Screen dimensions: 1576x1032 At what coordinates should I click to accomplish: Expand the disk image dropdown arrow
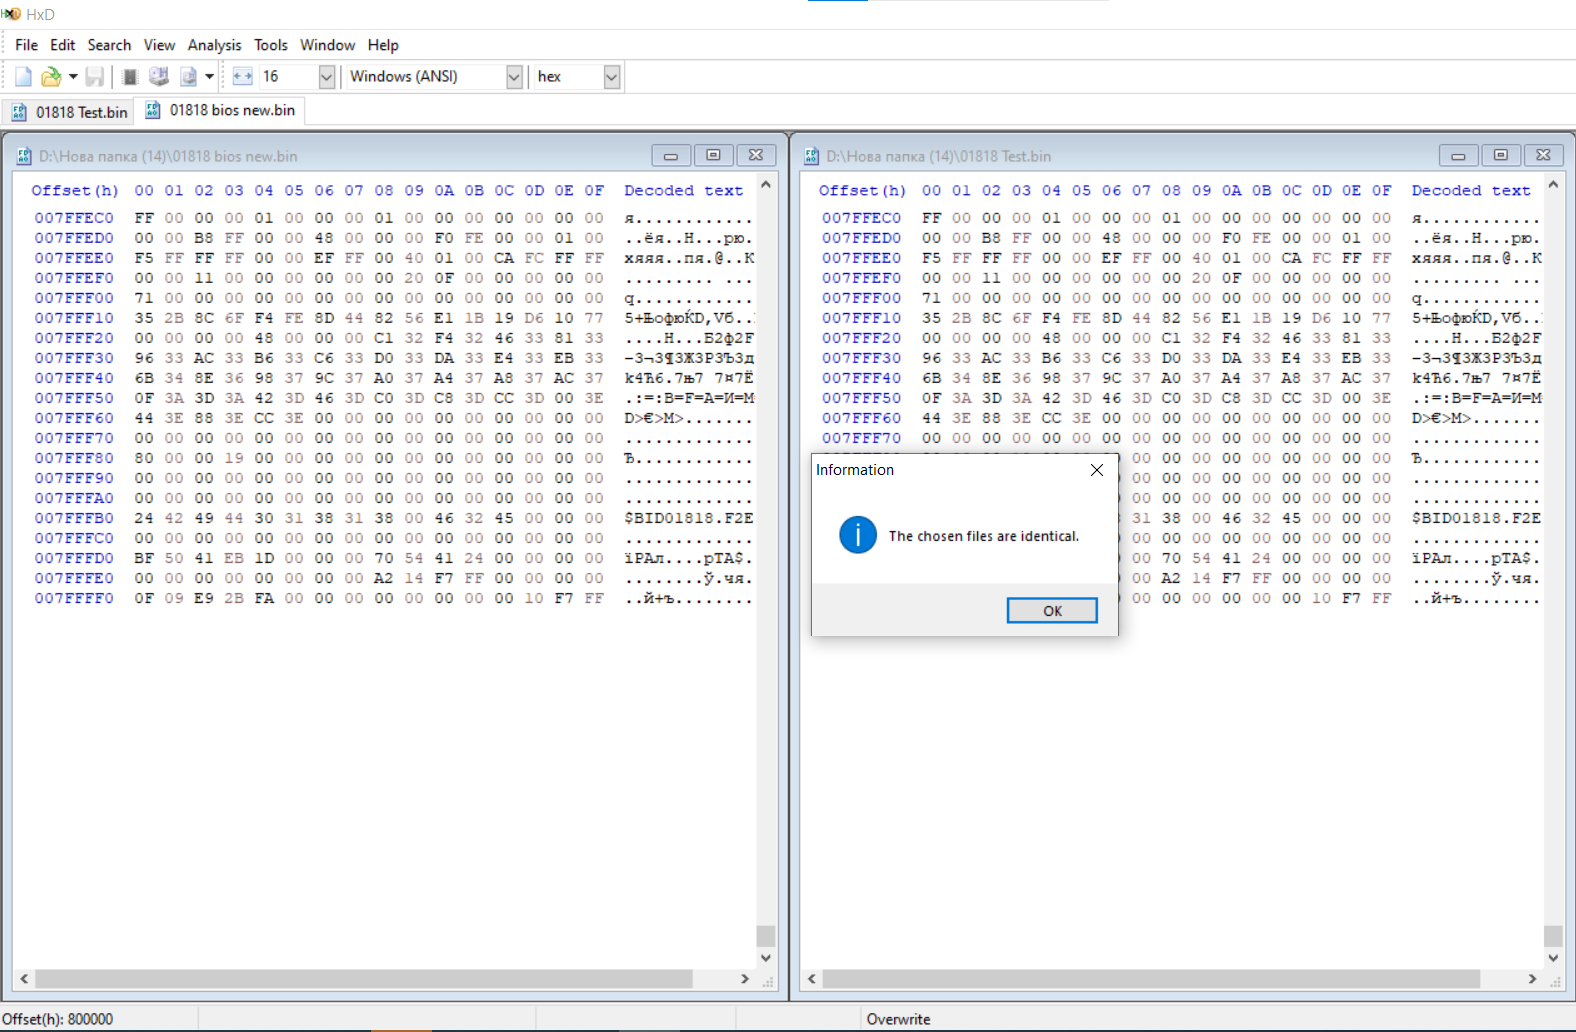pyautogui.click(x=209, y=77)
